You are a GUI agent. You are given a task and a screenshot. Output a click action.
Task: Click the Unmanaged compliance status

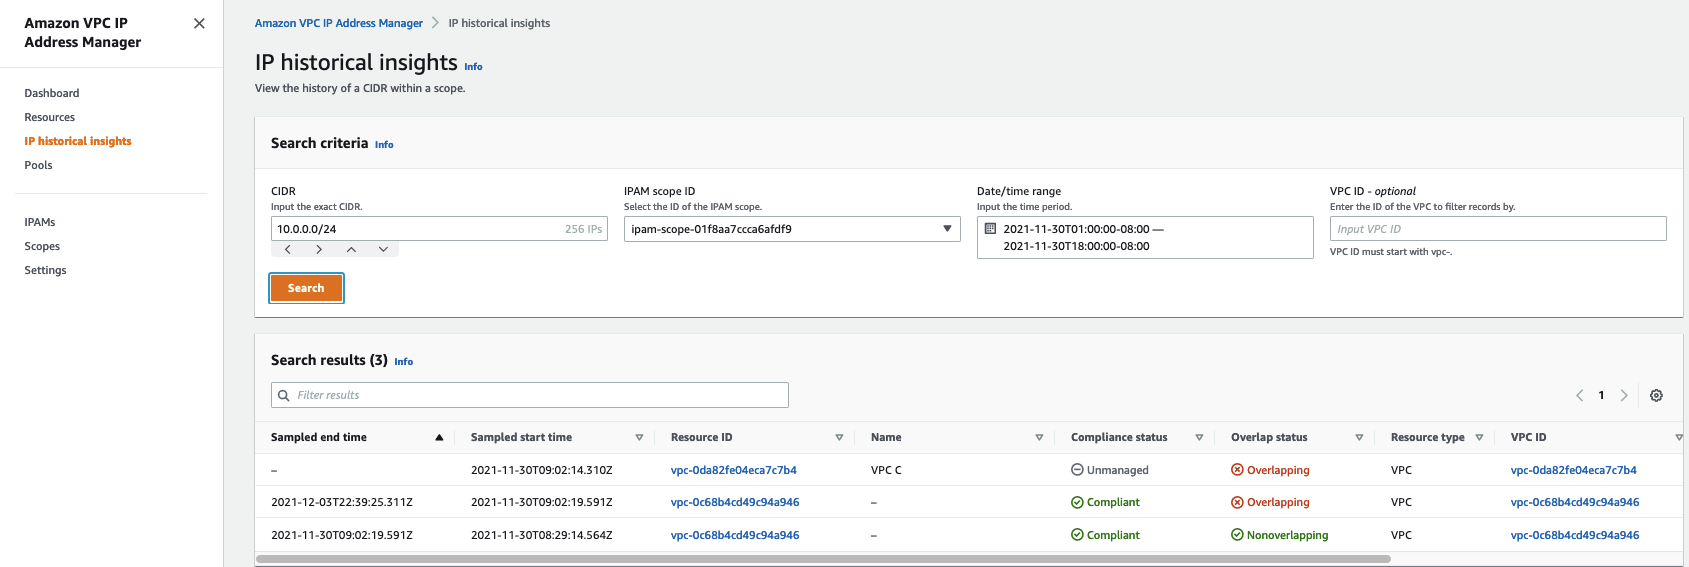click(x=1110, y=470)
